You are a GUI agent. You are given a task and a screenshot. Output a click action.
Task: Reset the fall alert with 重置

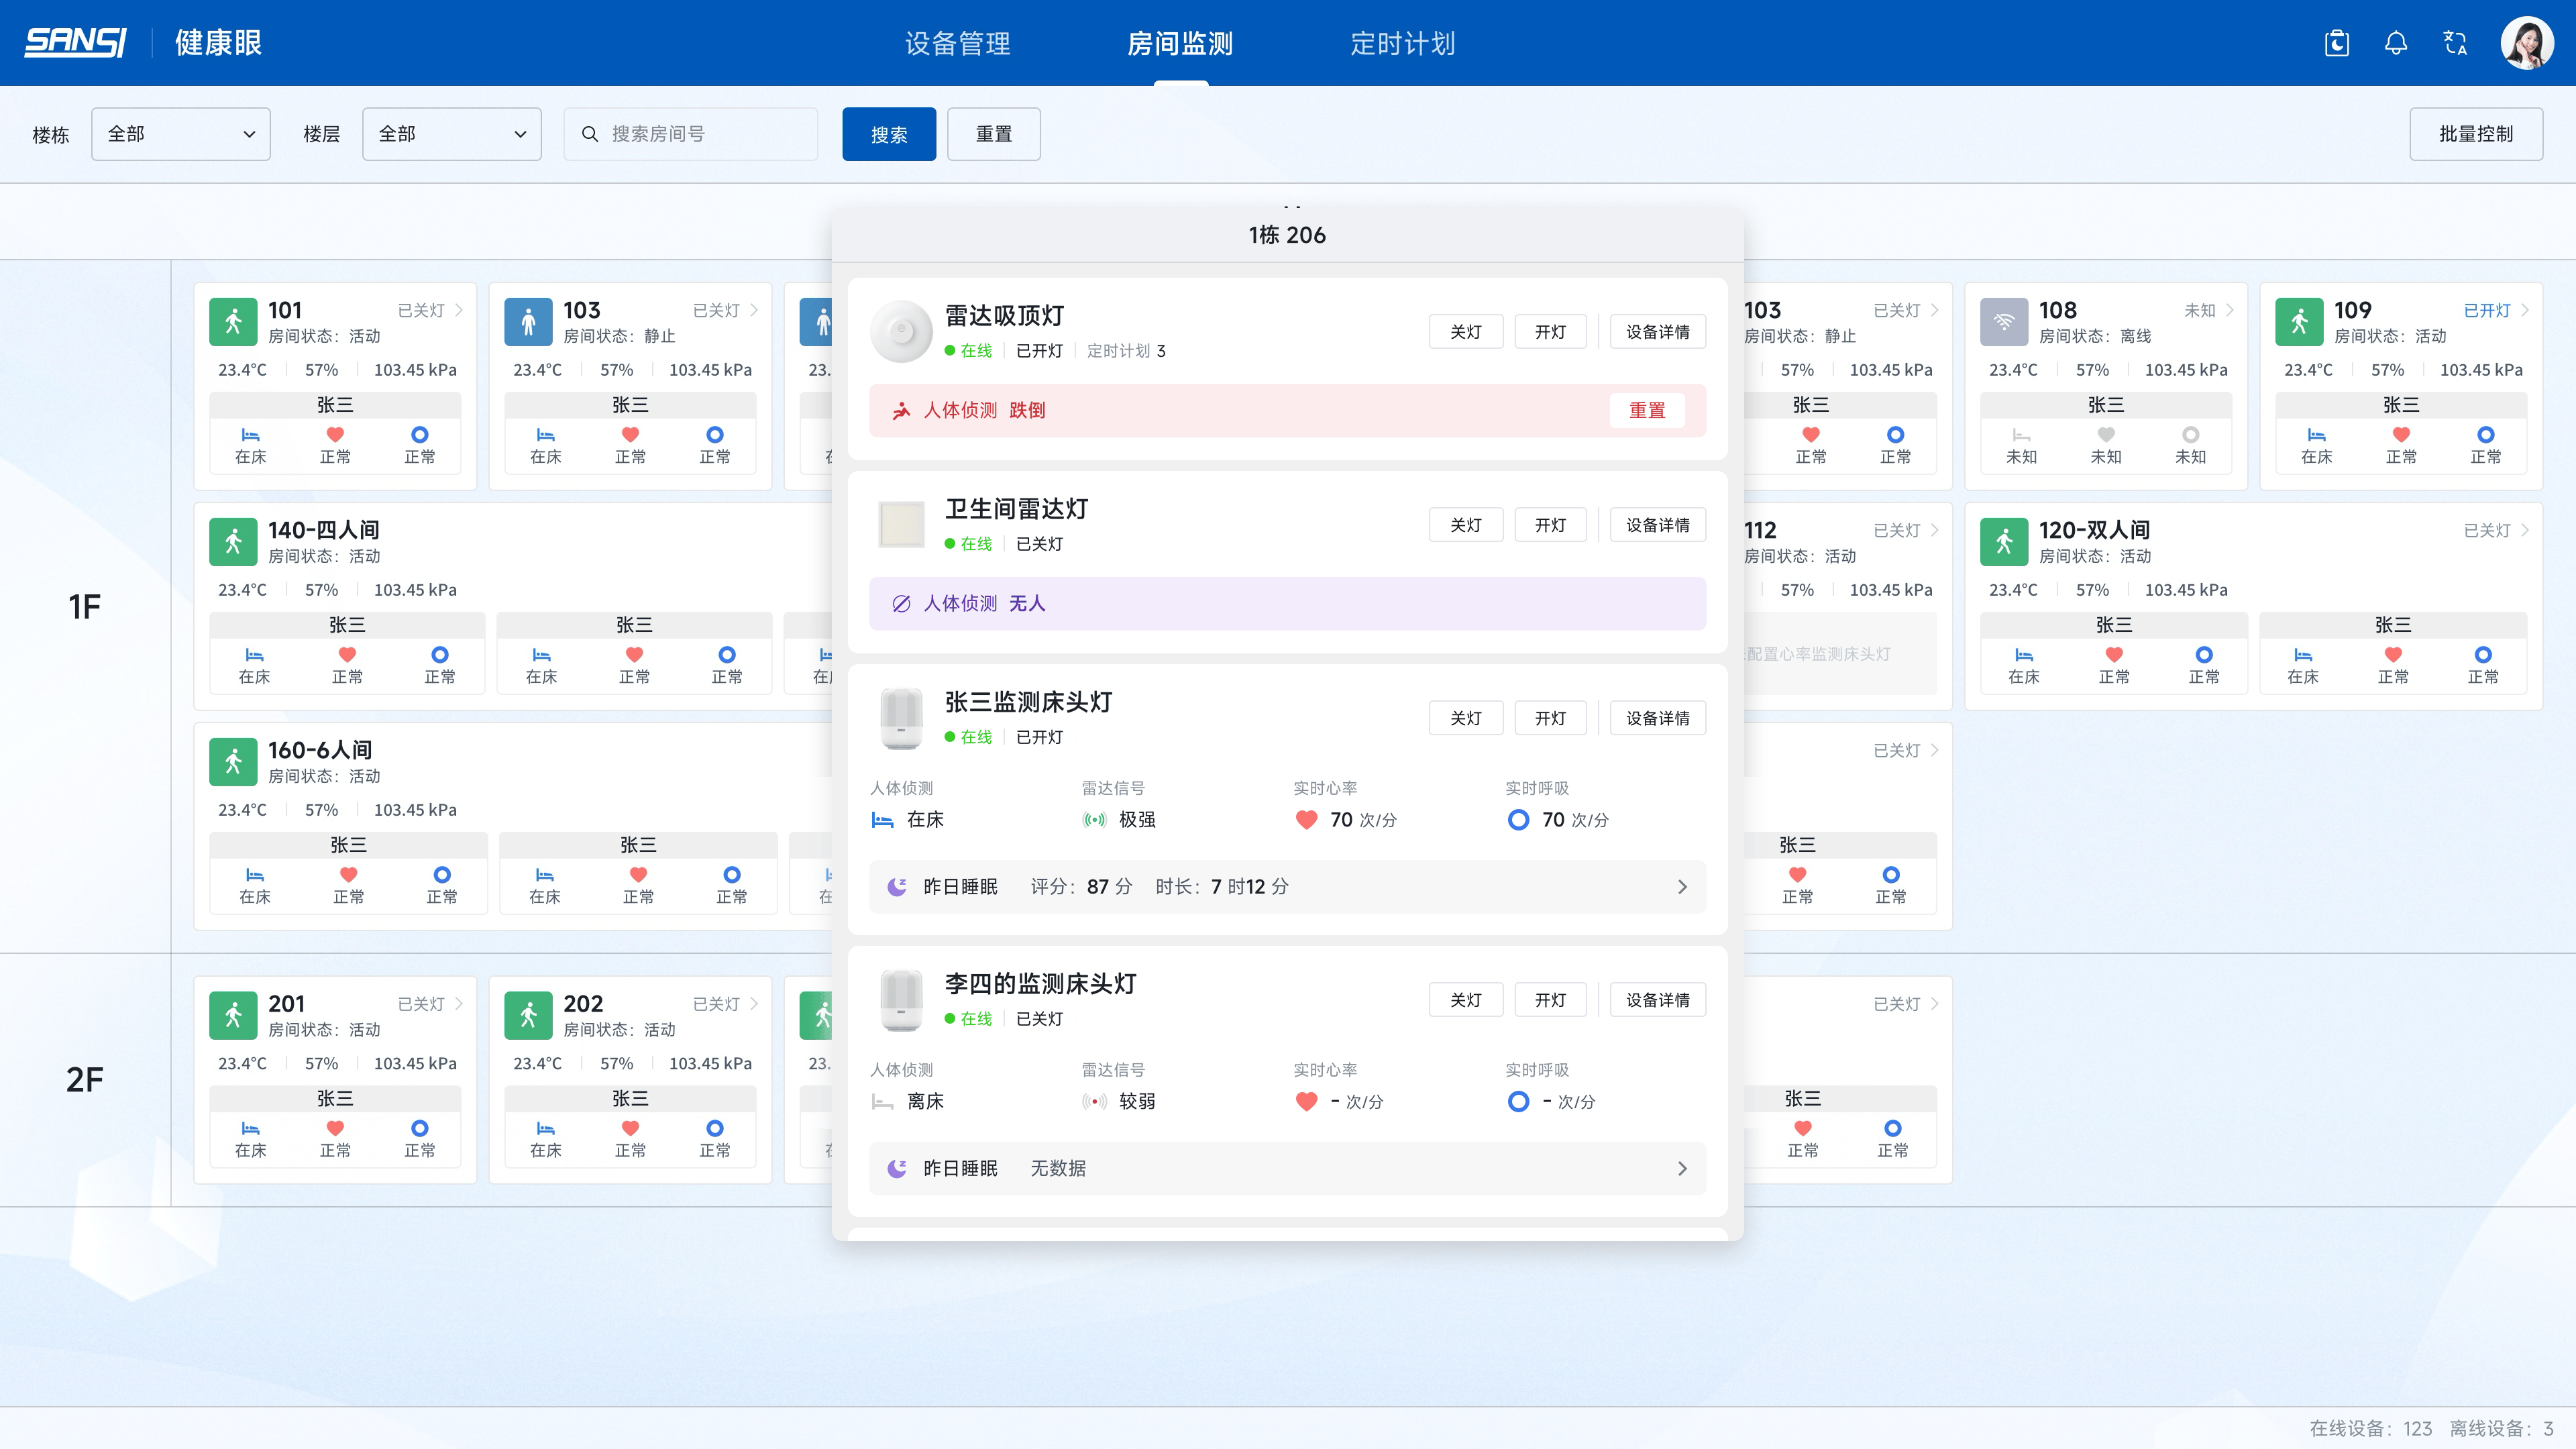click(x=1647, y=410)
